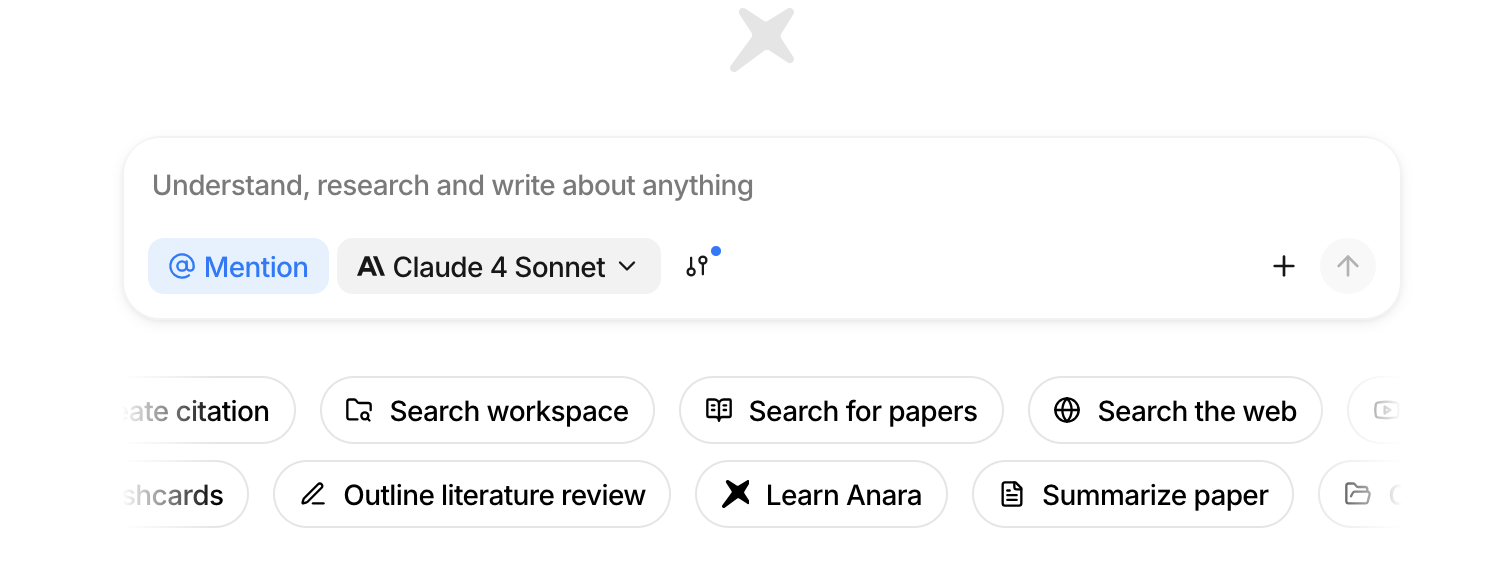Click the @ Mention button
This screenshot has height=580, width=1500.
tap(238, 266)
